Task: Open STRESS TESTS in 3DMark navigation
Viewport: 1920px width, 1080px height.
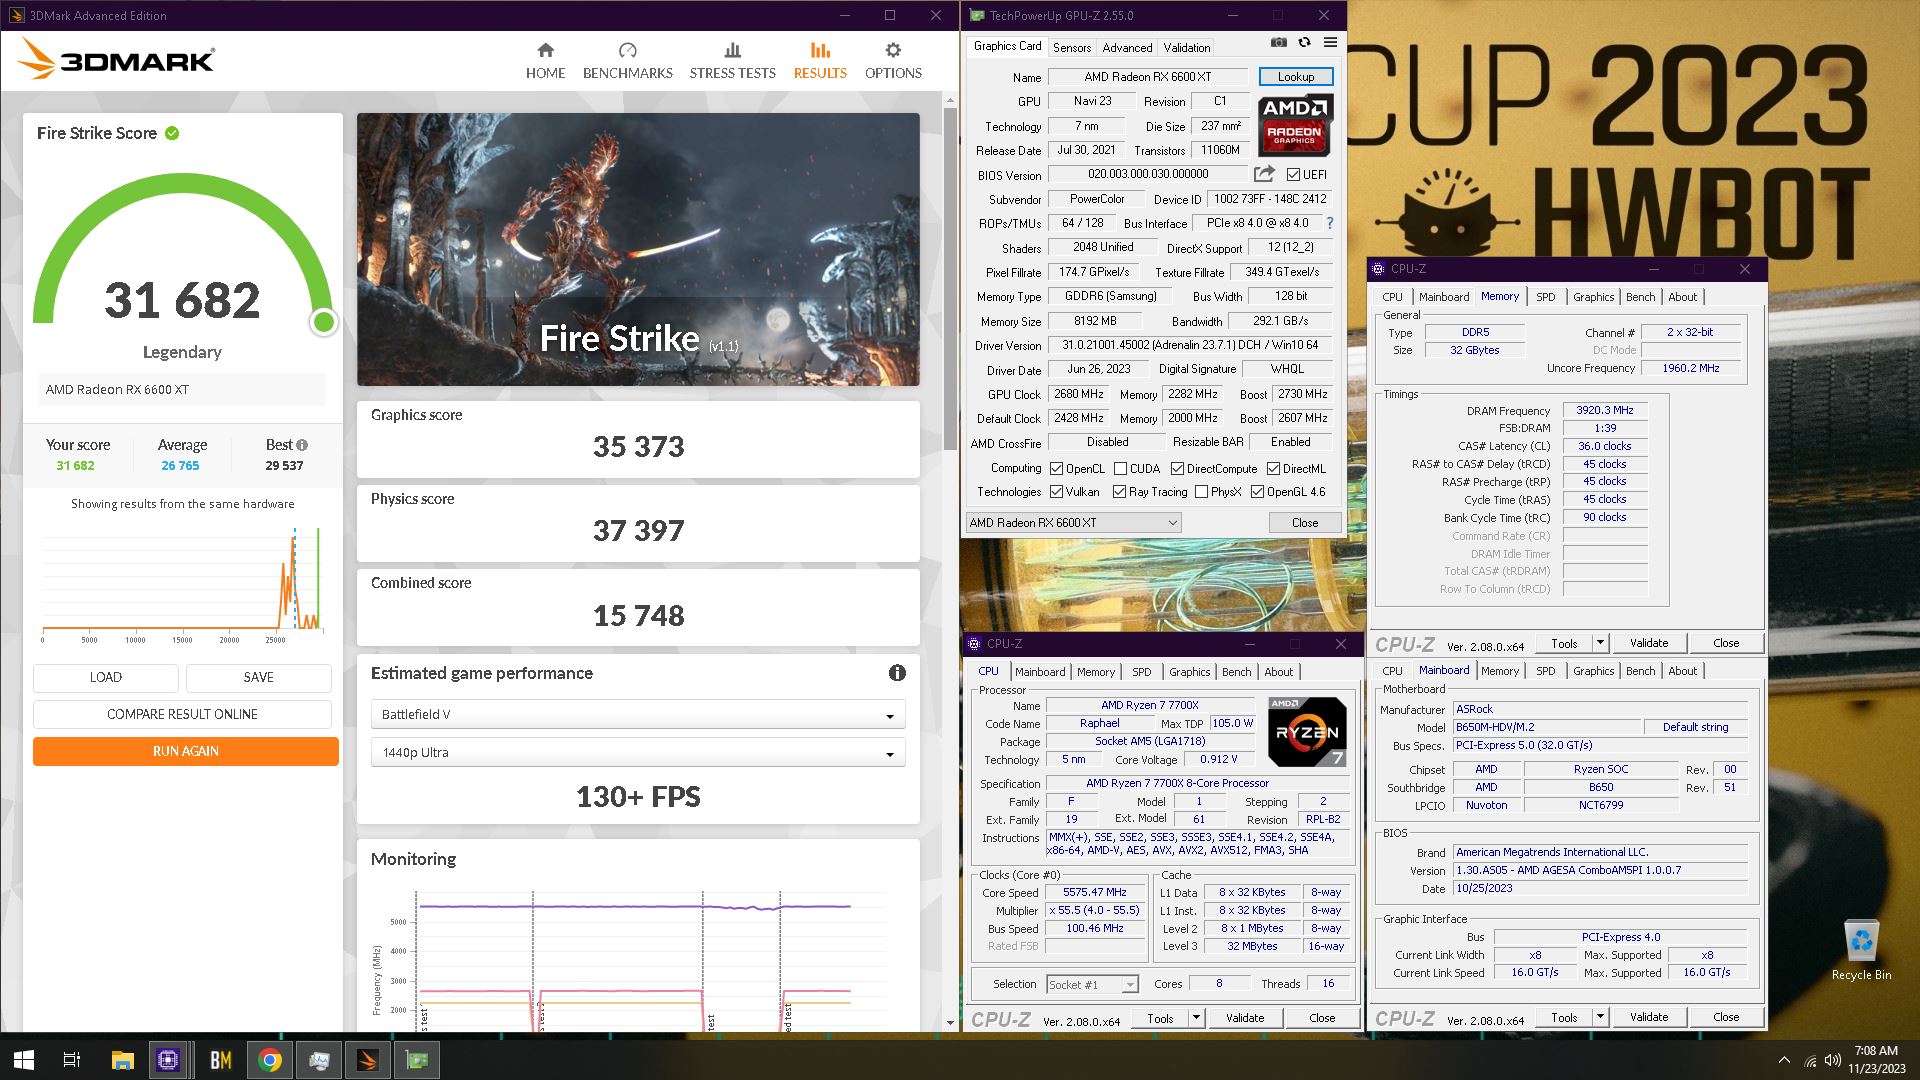Action: point(732,61)
